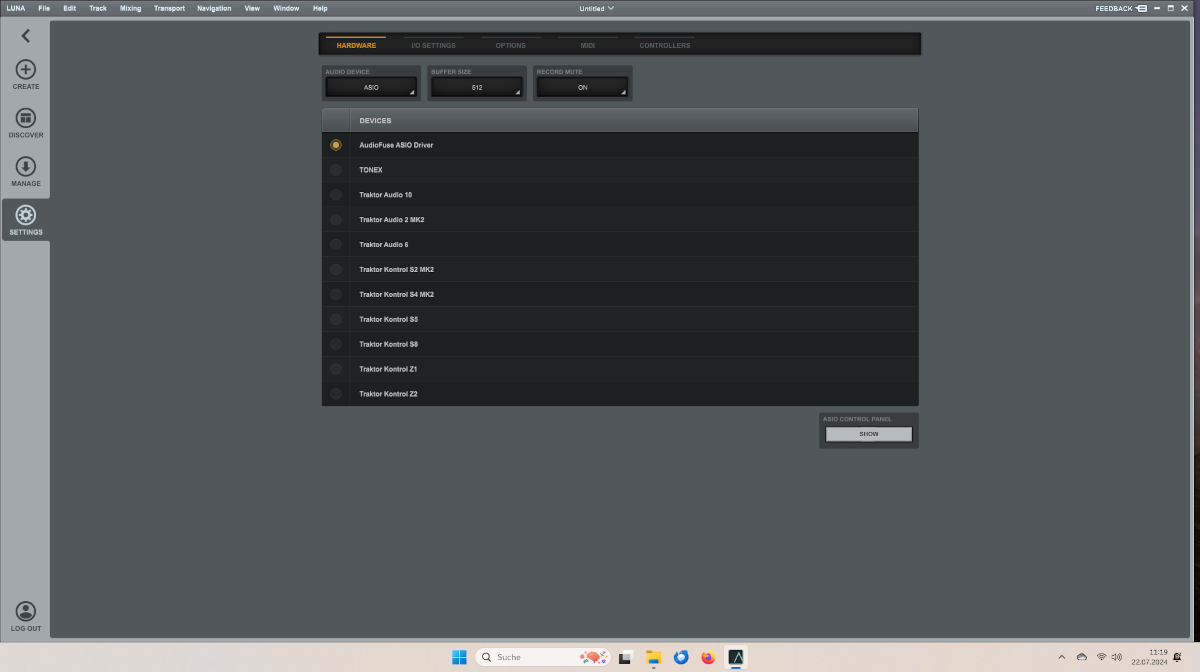Click the Traktor Audio 10 name text
Screen dimensions: 1200x672
tap(386, 195)
